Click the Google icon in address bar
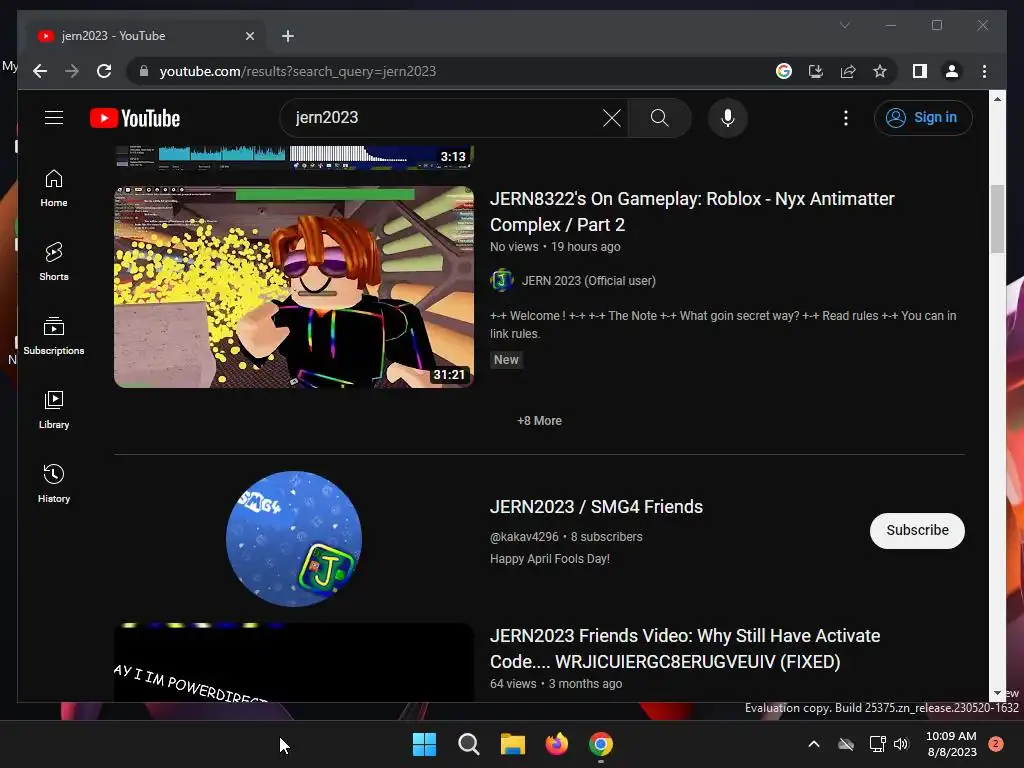Image resolution: width=1024 pixels, height=768 pixels. 784,71
